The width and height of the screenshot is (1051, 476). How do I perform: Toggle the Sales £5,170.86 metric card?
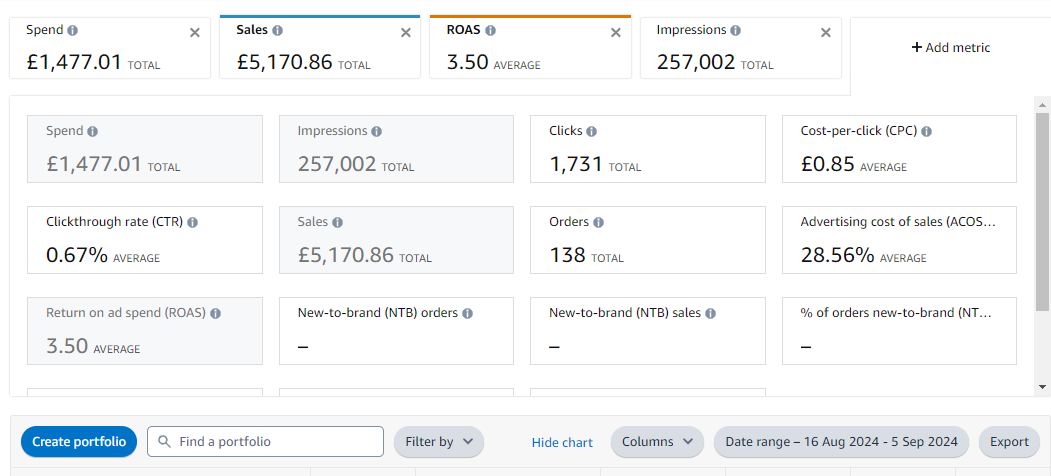(396, 240)
